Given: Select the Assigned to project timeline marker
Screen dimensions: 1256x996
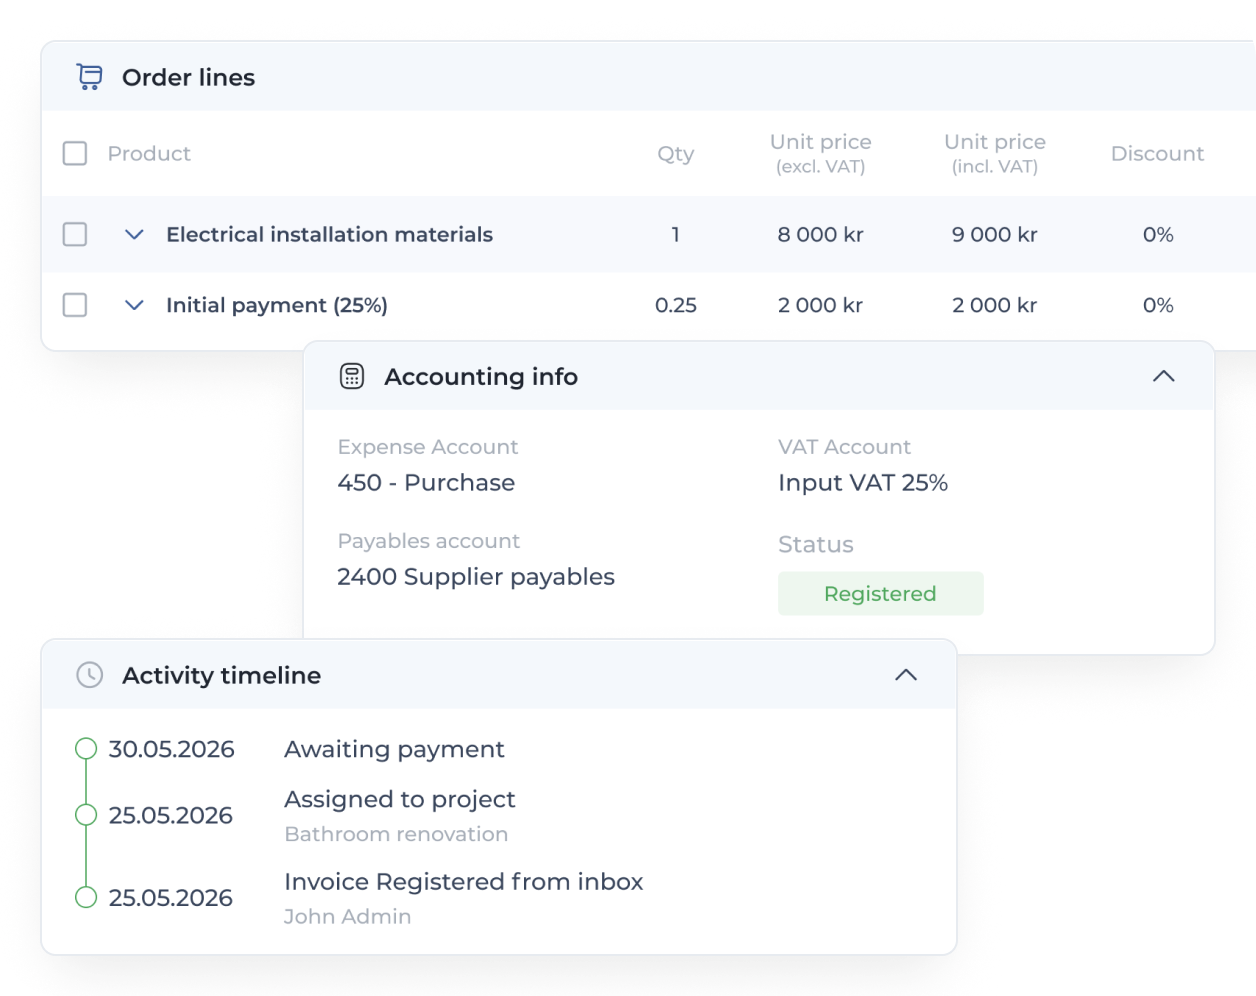Looking at the screenshot, I should (86, 815).
